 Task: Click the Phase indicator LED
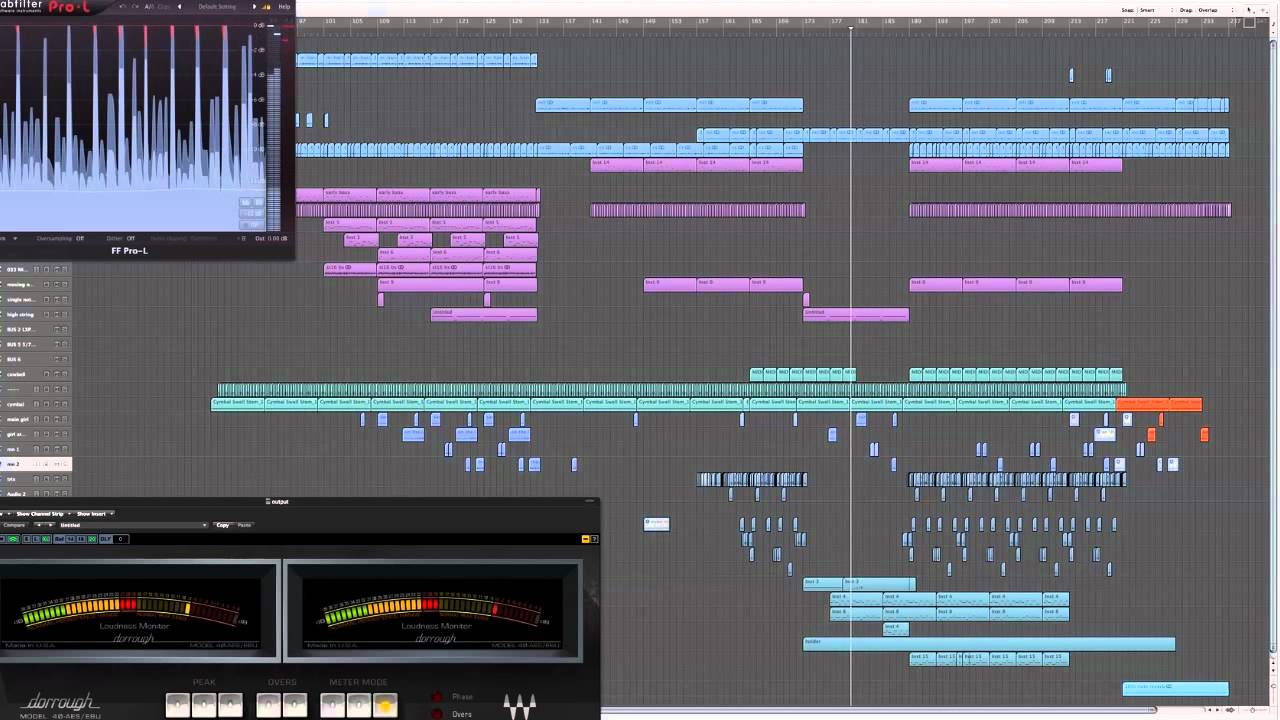(437, 697)
